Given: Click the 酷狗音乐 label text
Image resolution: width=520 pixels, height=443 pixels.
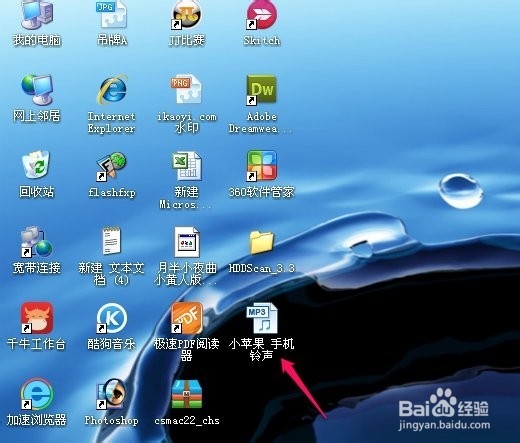Looking at the screenshot, I should click(111, 344).
